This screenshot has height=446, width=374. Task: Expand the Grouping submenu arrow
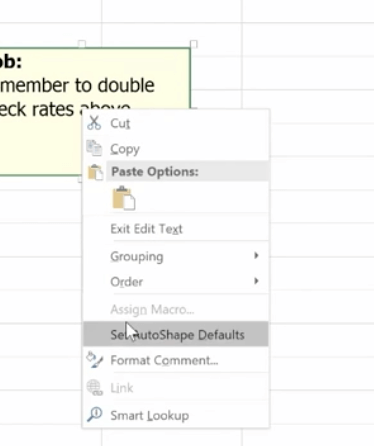(x=256, y=256)
